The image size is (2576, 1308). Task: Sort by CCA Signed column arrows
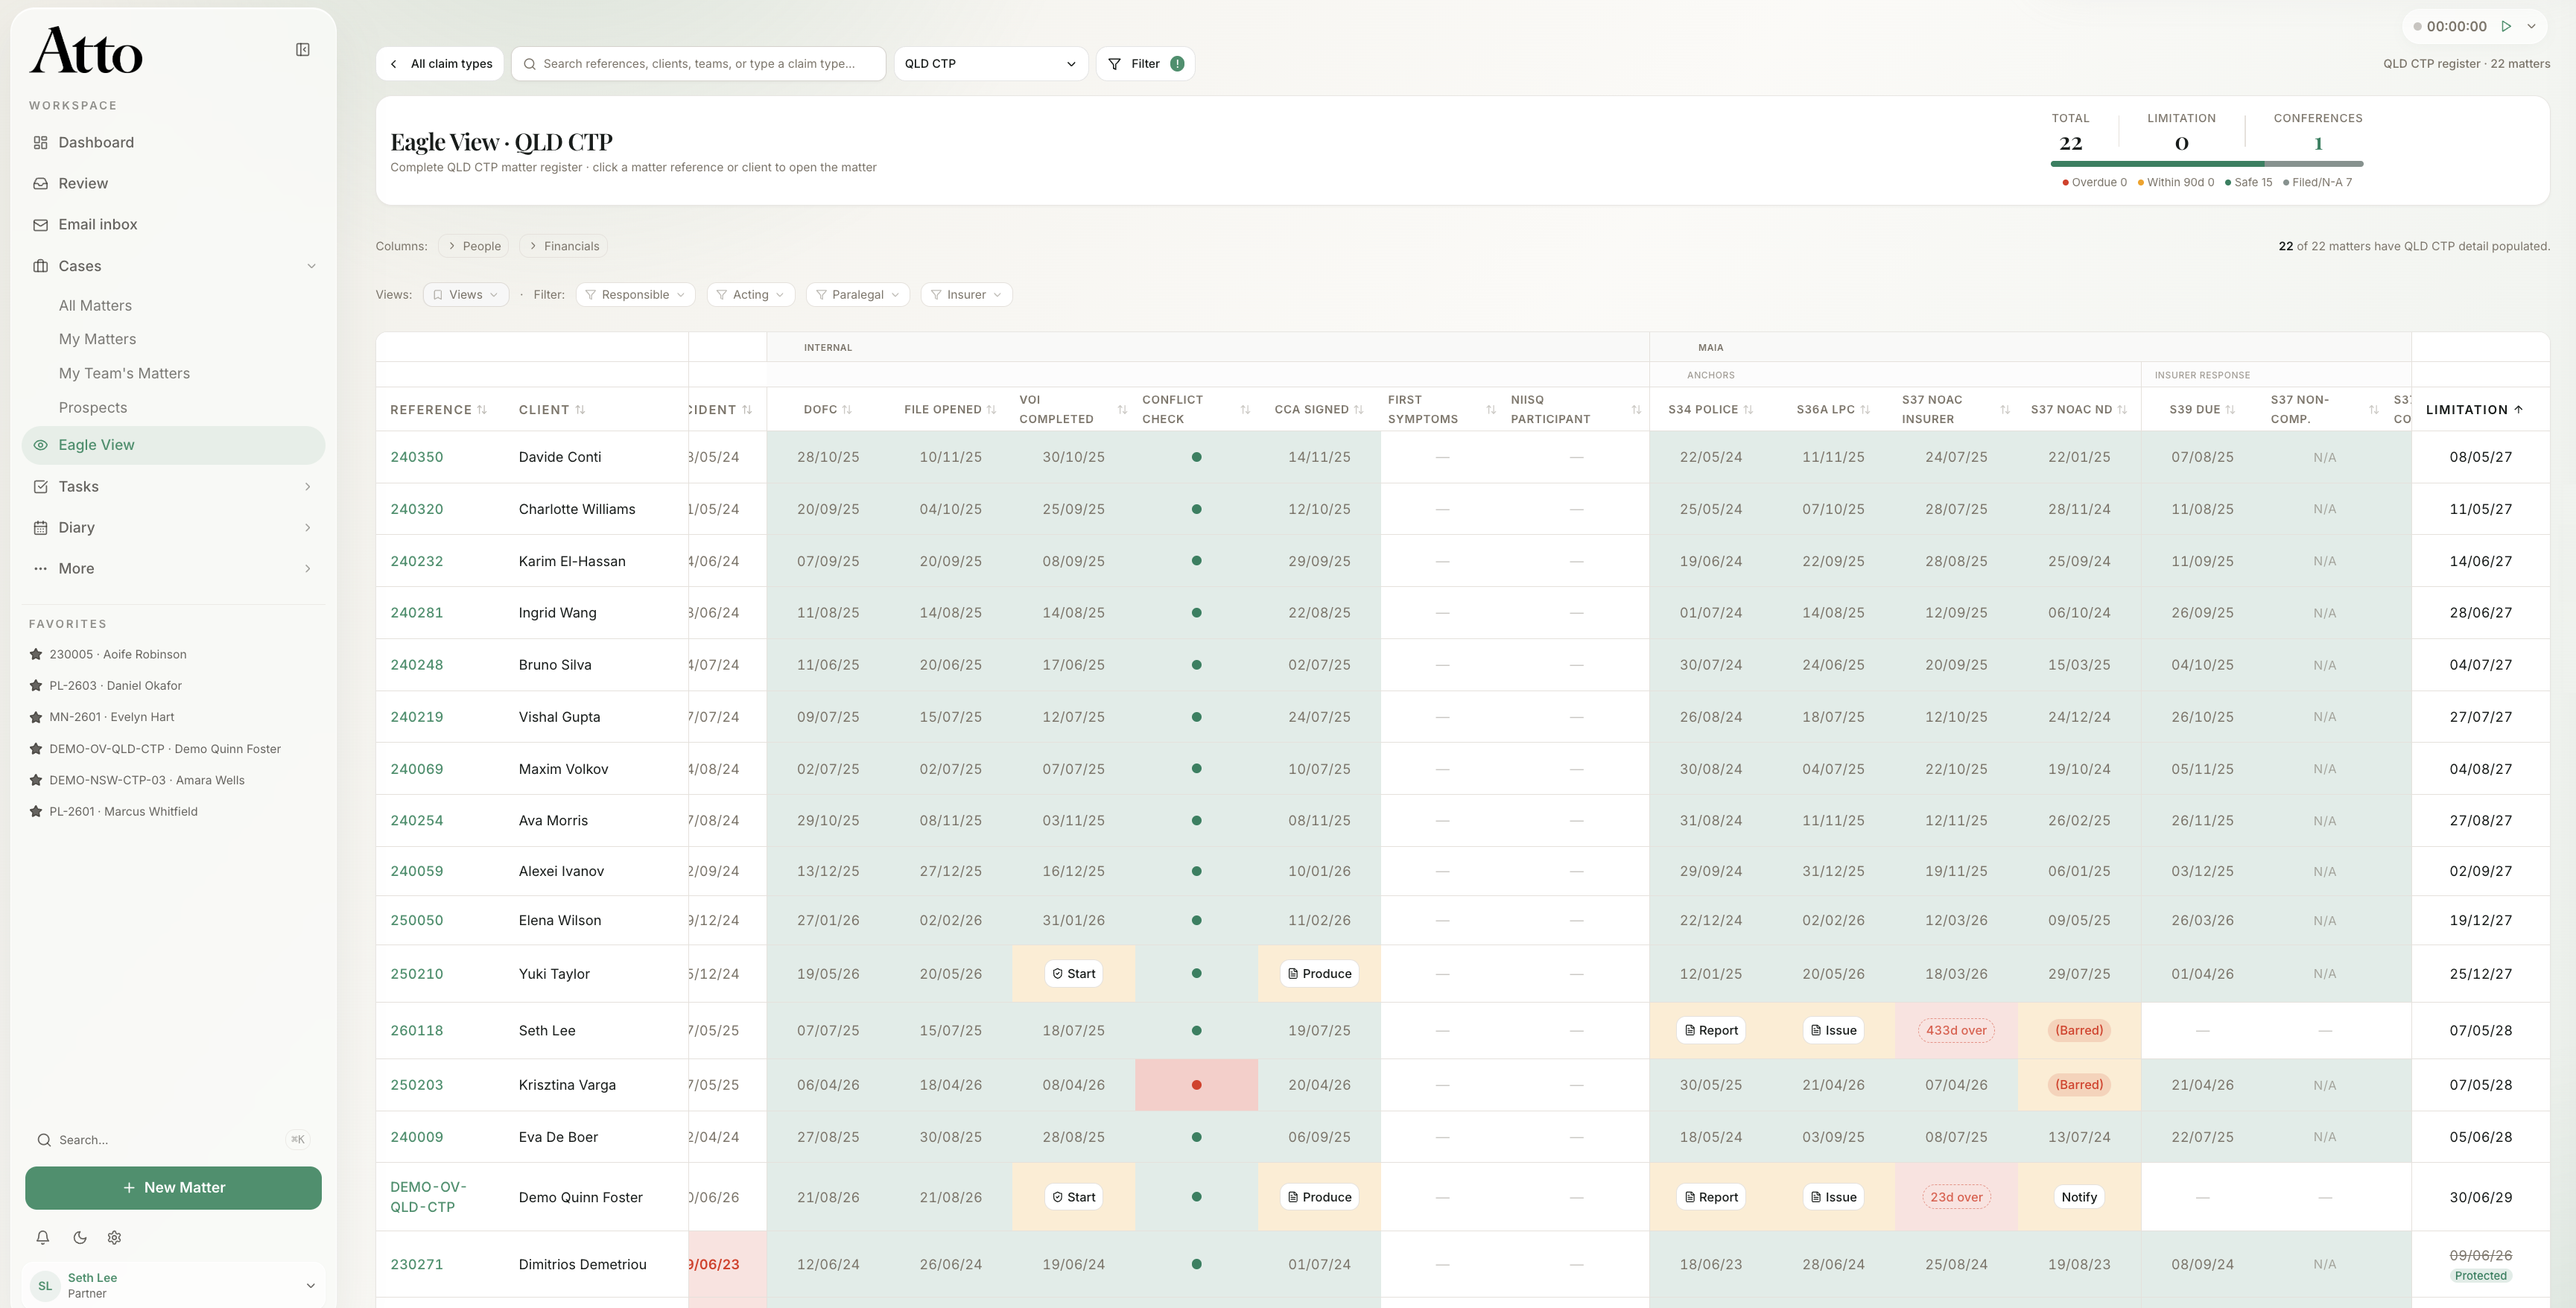coord(1358,410)
